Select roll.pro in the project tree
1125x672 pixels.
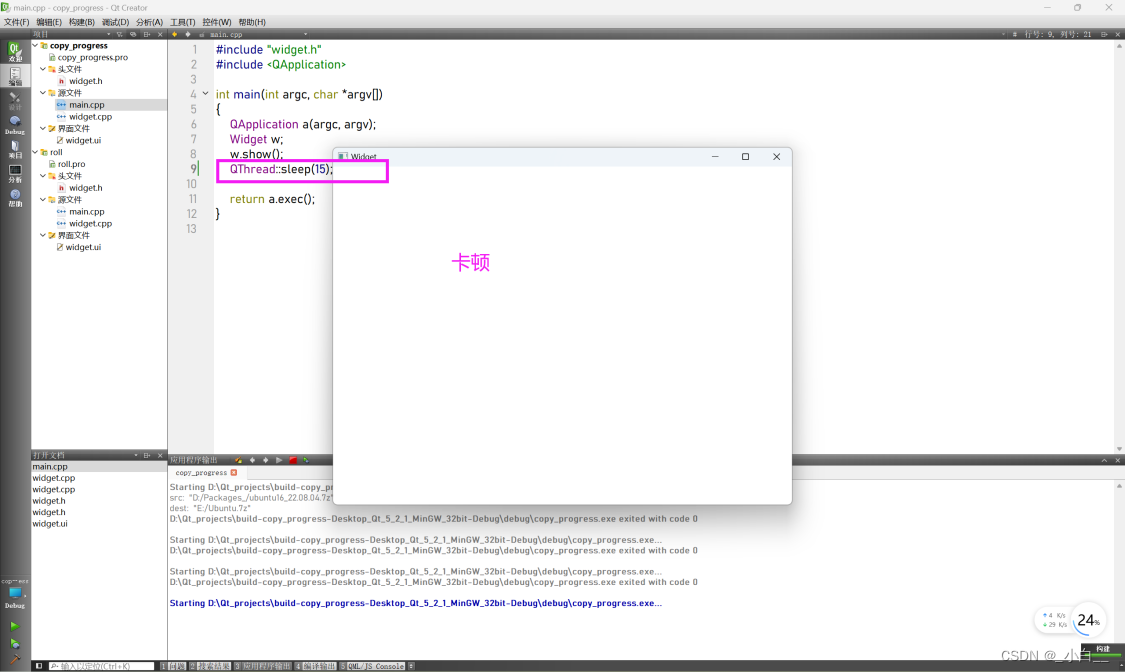coord(71,164)
